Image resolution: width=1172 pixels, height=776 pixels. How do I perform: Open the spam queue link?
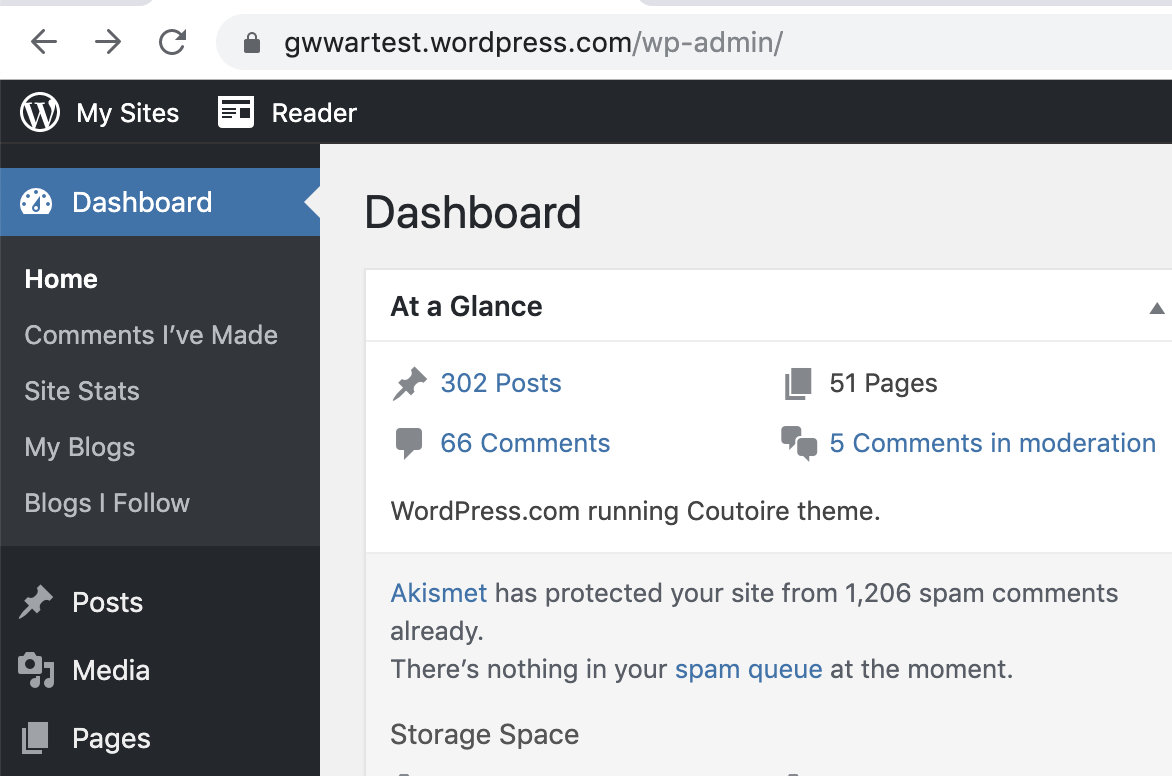point(748,669)
